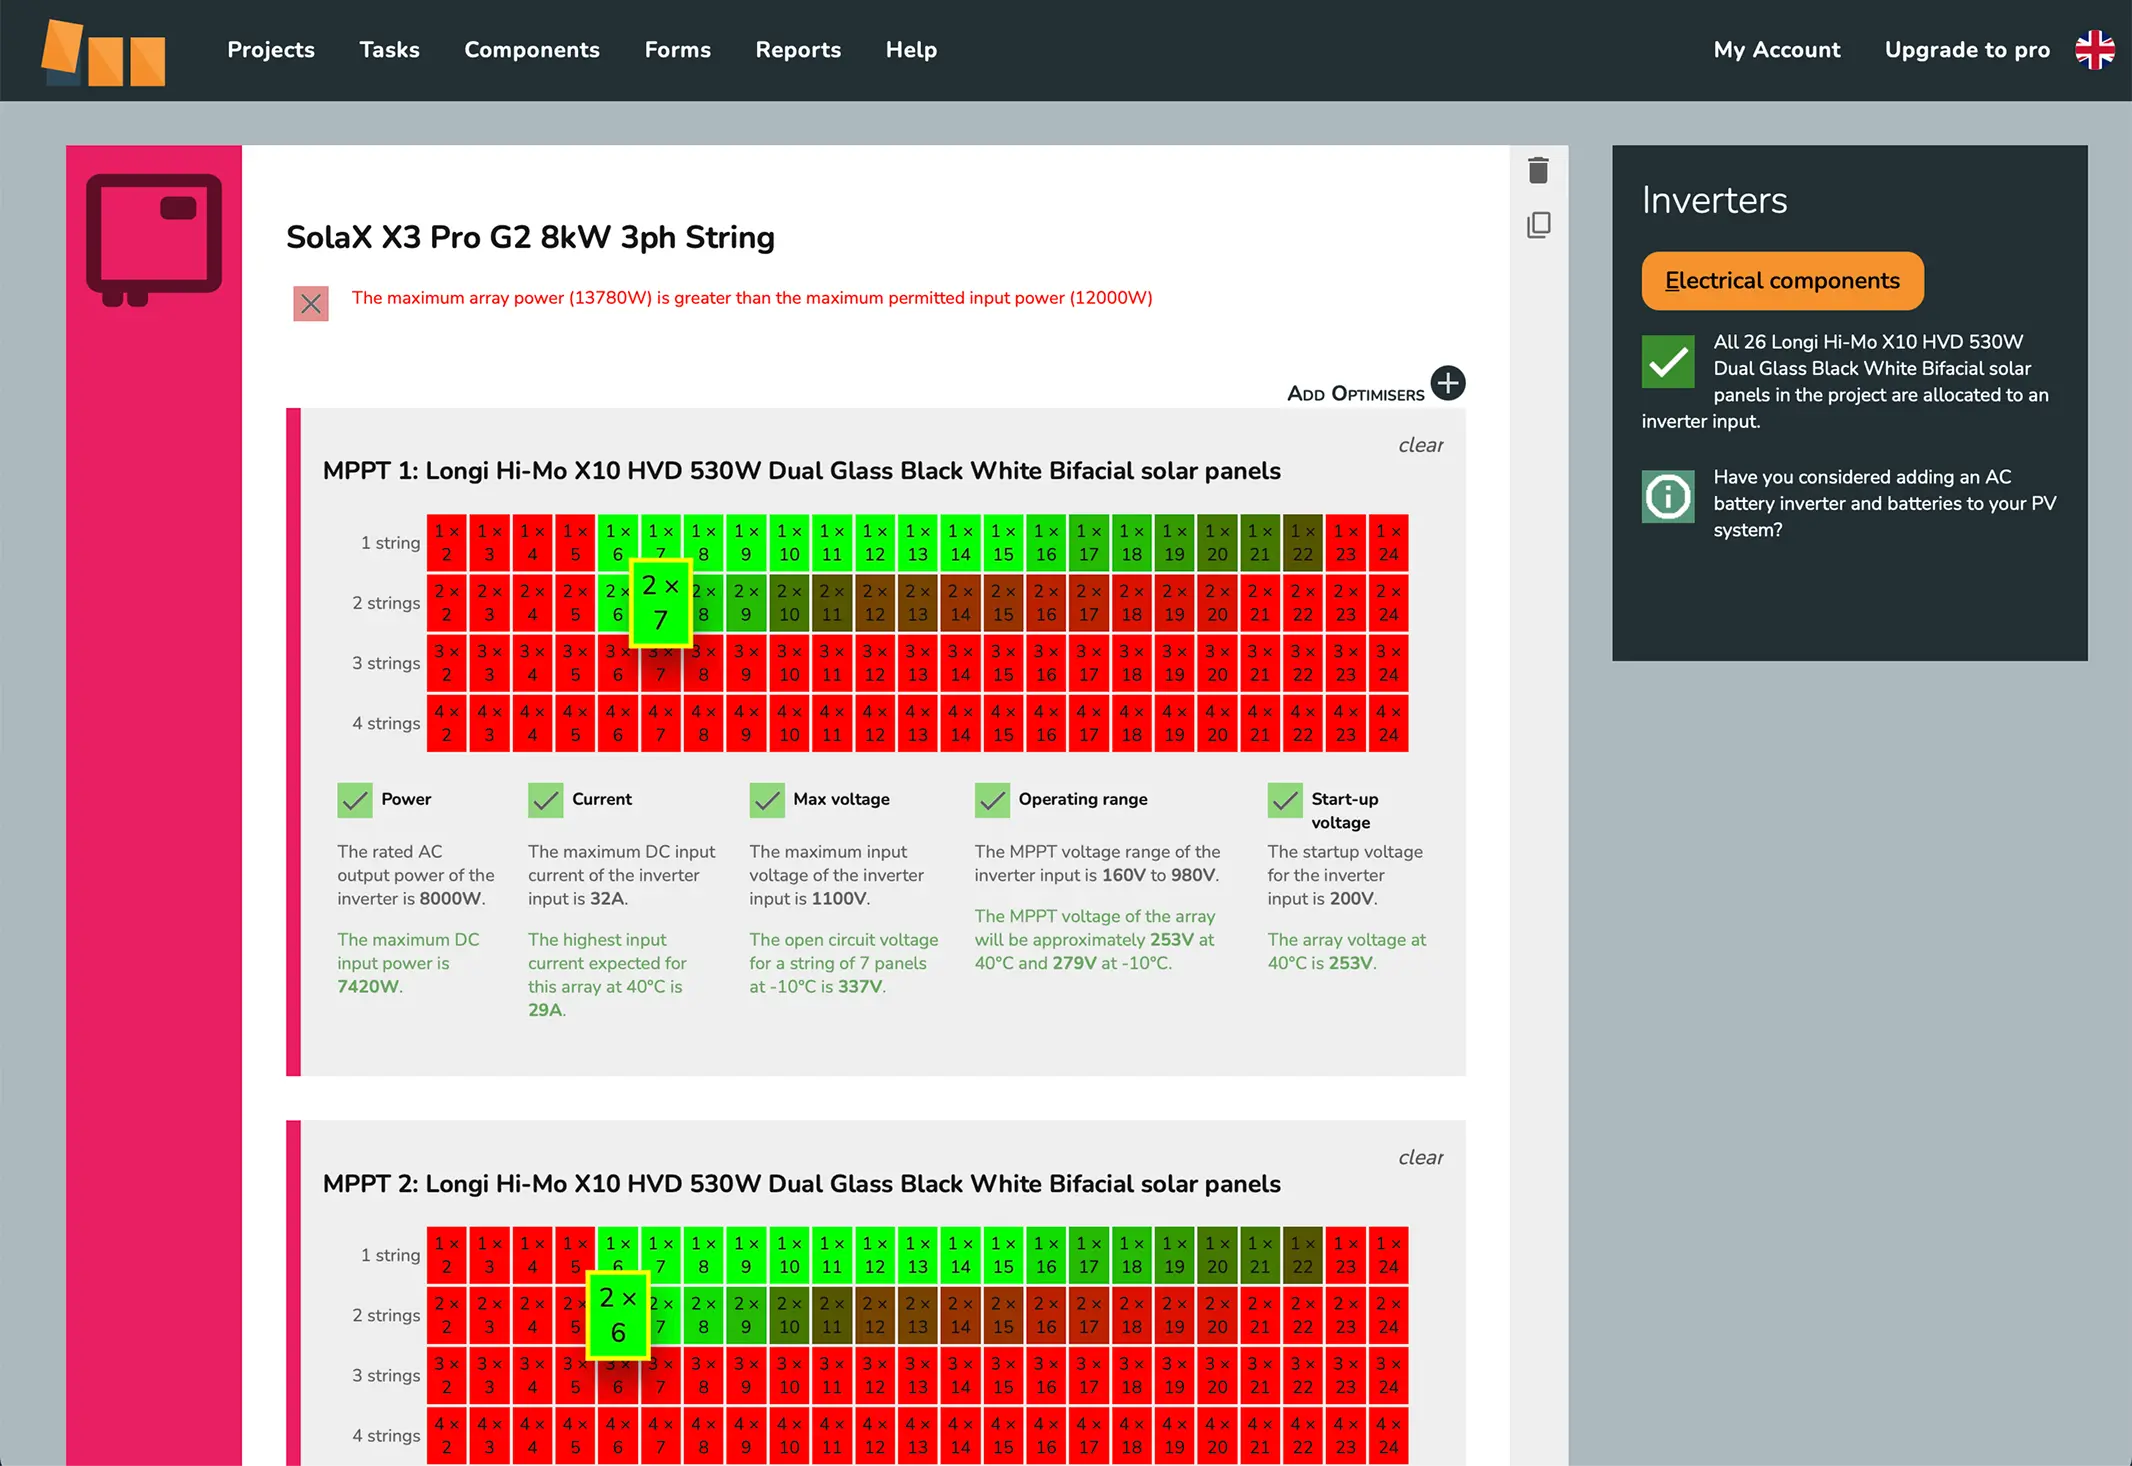Screen dimensions: 2132x1466
Task: Open the Forms menu
Action: coord(678,50)
